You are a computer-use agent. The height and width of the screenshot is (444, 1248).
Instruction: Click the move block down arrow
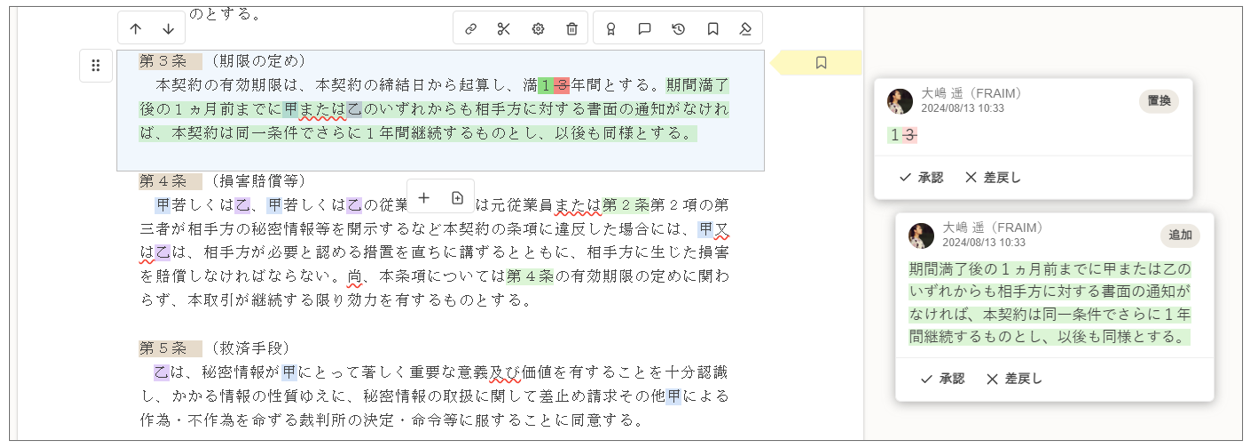[x=168, y=29]
